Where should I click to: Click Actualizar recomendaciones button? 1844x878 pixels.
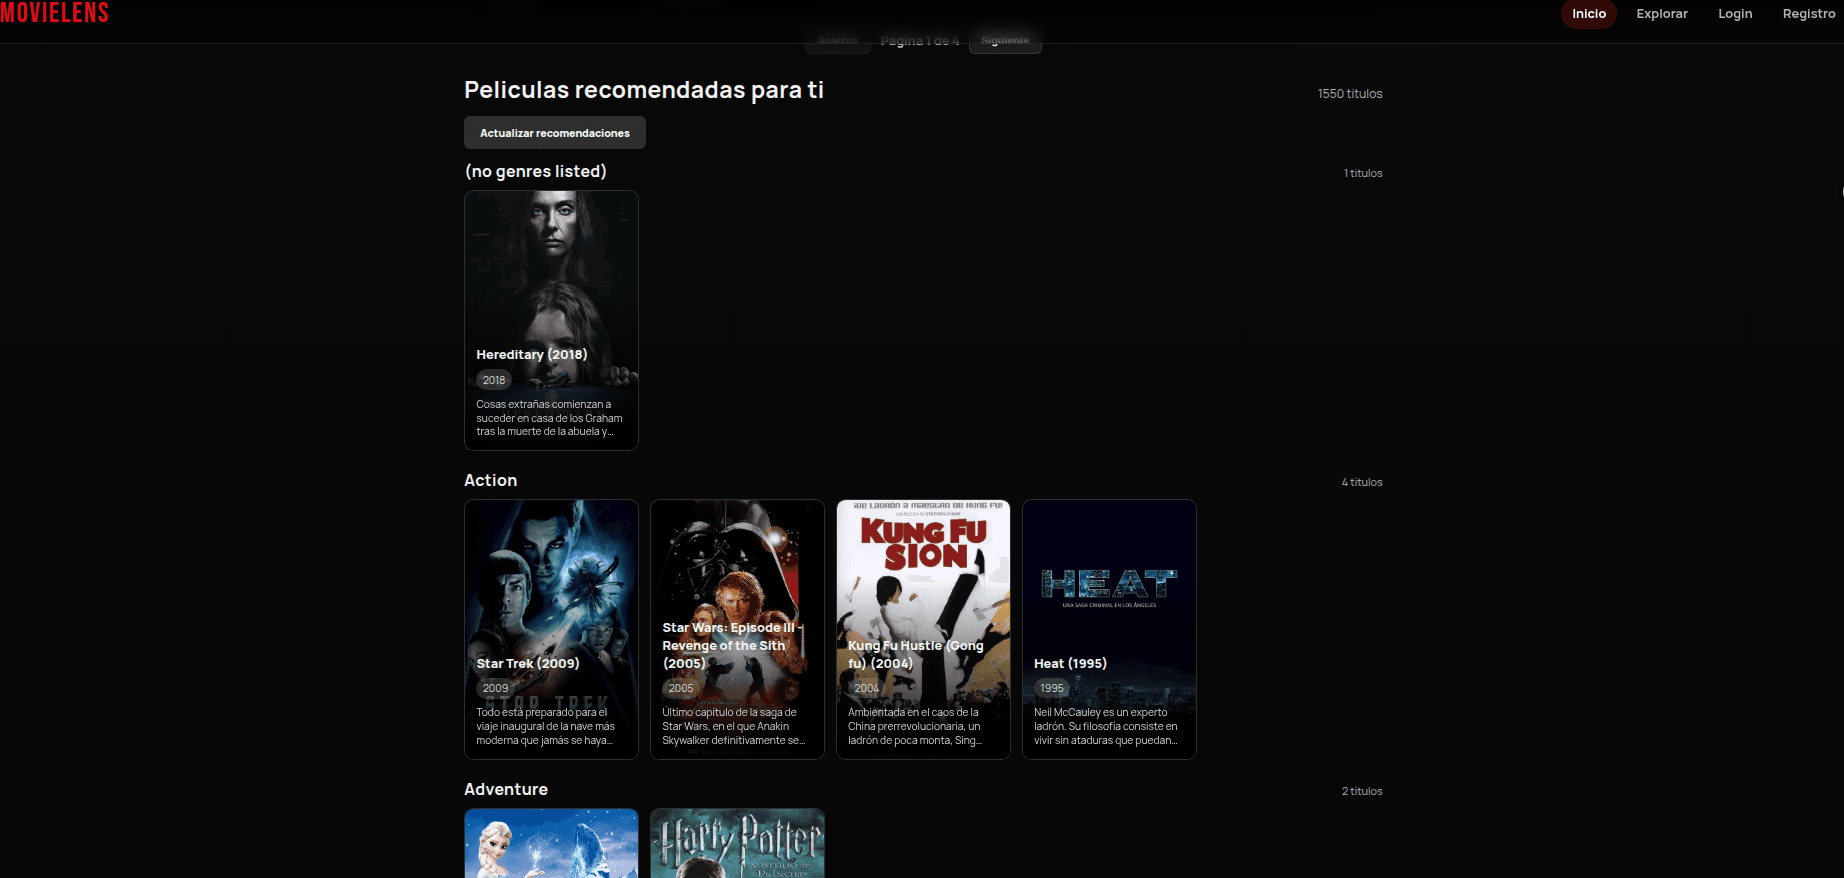[x=555, y=133]
